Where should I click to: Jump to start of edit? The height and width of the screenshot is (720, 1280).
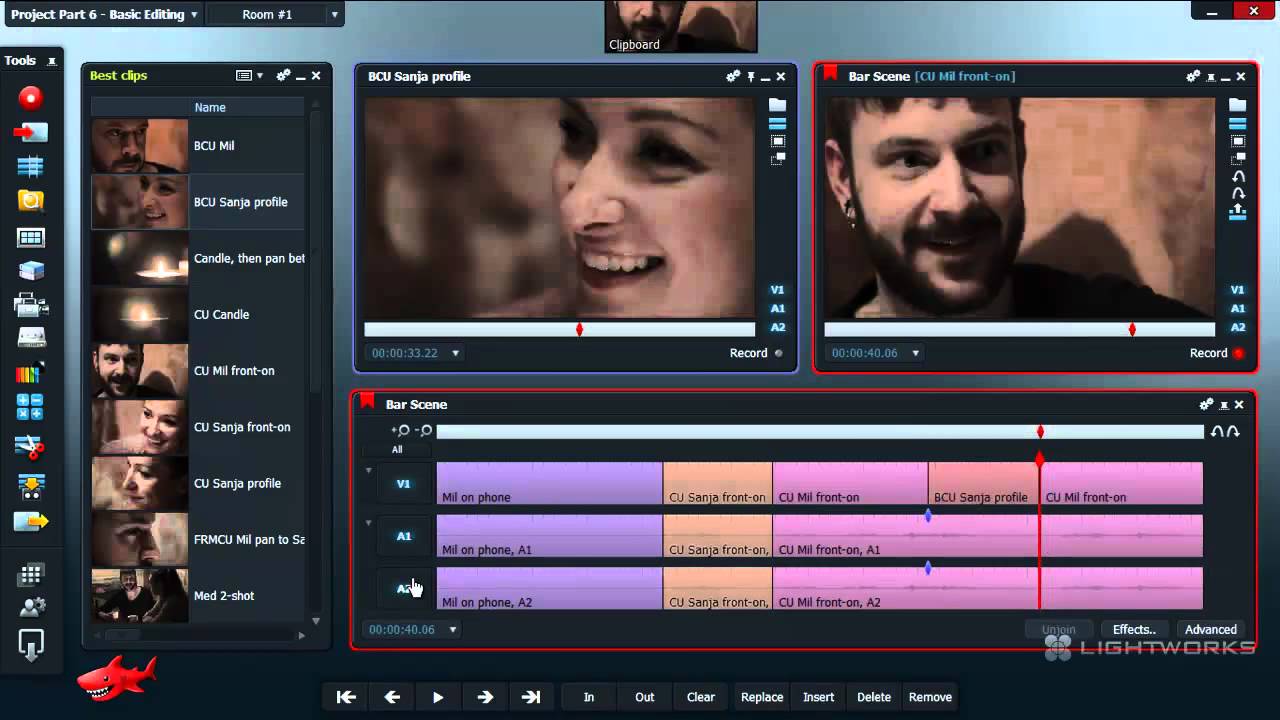coord(346,697)
